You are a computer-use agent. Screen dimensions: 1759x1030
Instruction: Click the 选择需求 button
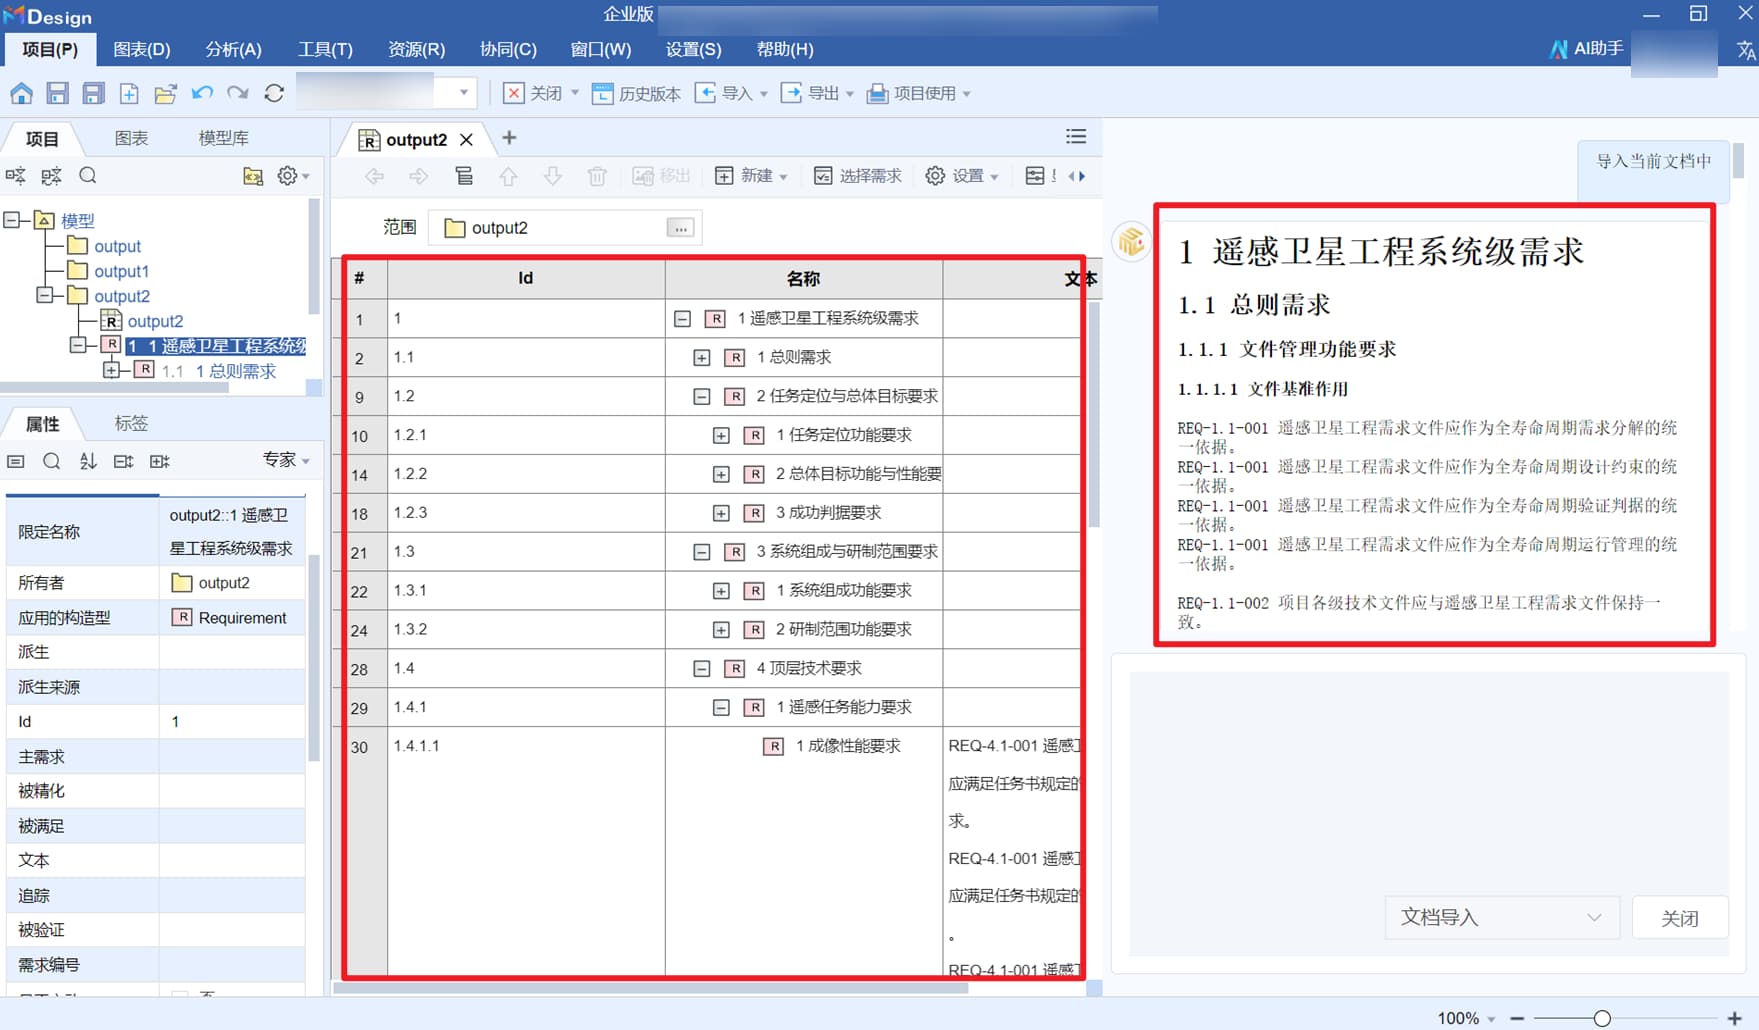tap(857, 176)
